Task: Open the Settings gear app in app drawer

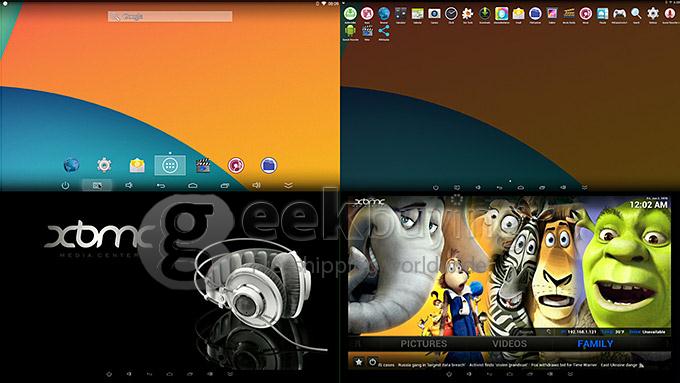Action: point(653,14)
